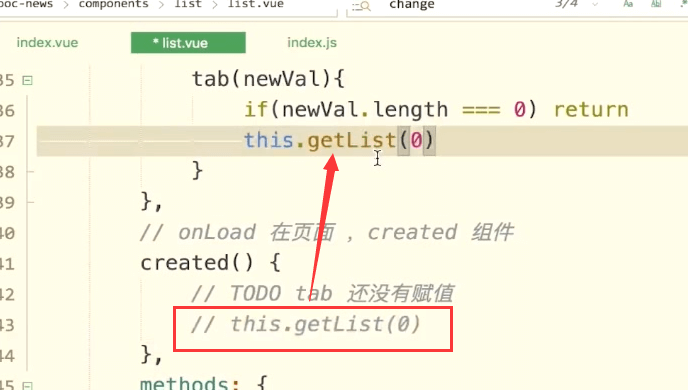The width and height of the screenshot is (688, 390).
Task: Click the "methods: {" code line
Action: [x=204, y=383]
